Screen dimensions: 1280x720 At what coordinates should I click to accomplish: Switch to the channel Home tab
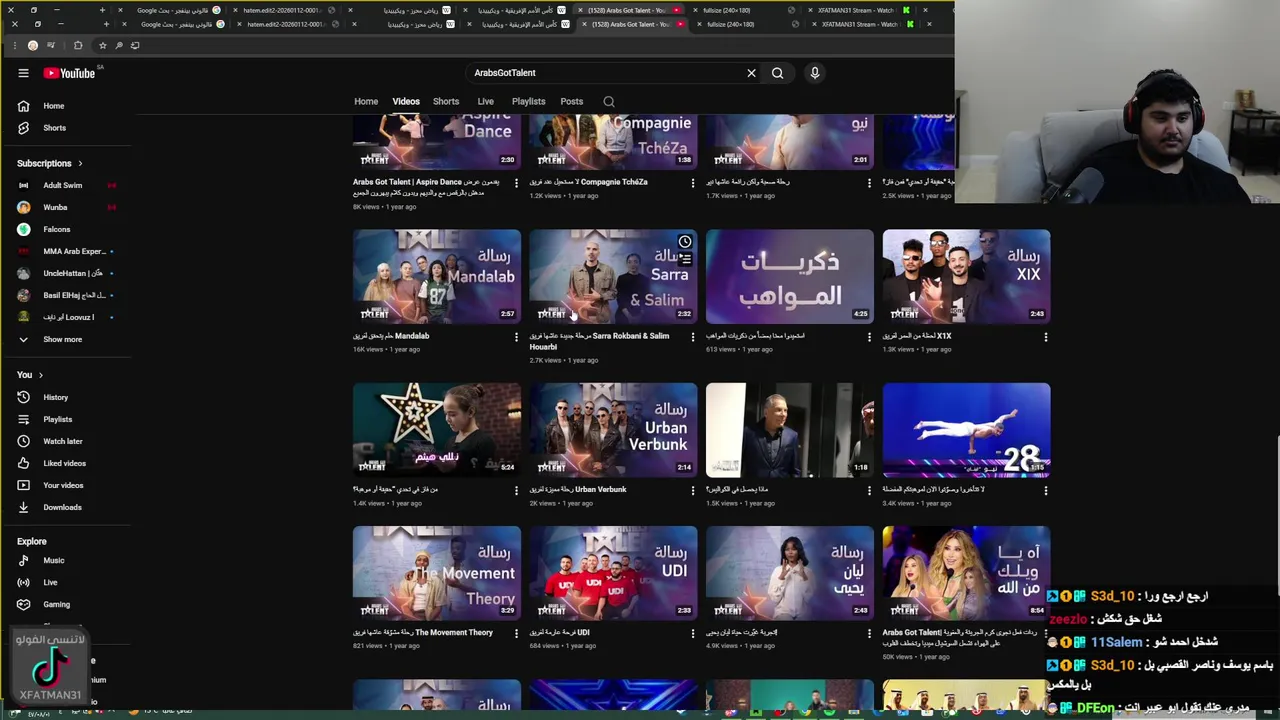(x=366, y=101)
